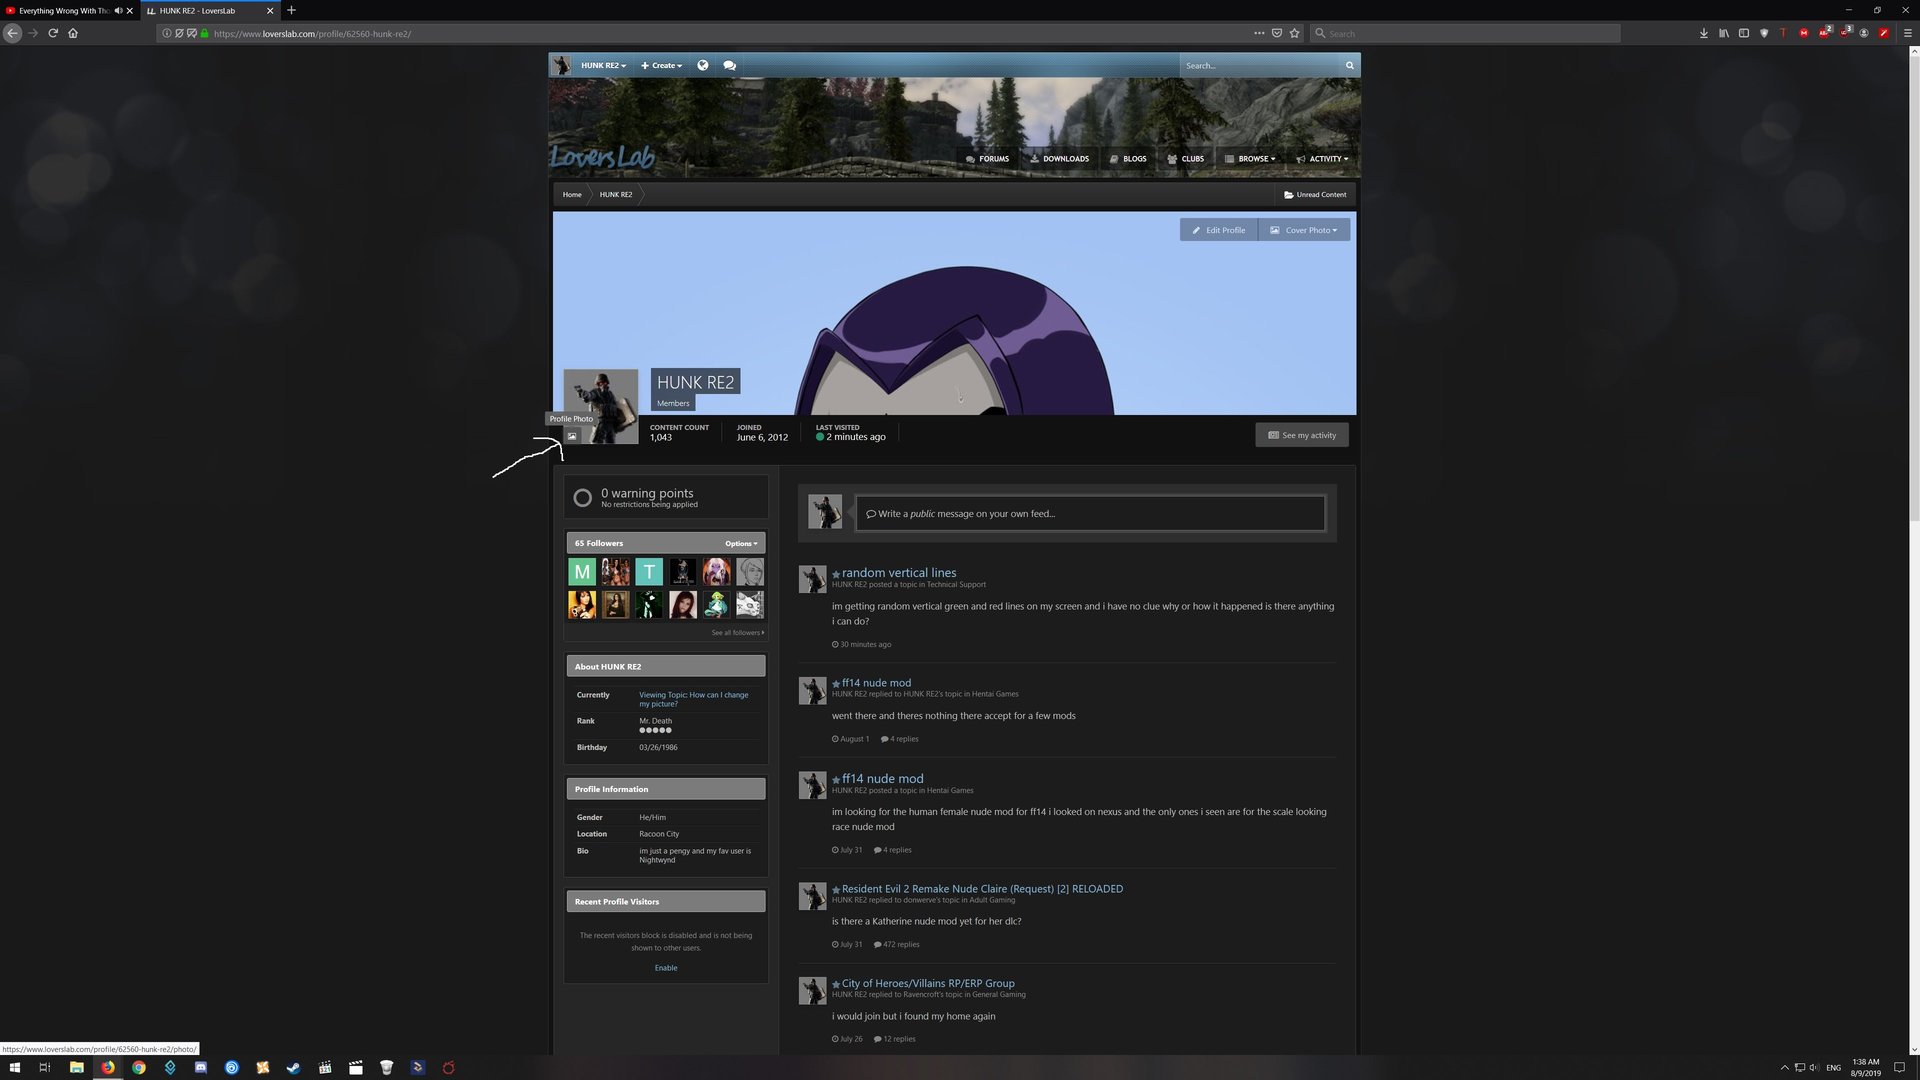
Task: Open File Explorer from the taskbar
Action: [x=76, y=1067]
